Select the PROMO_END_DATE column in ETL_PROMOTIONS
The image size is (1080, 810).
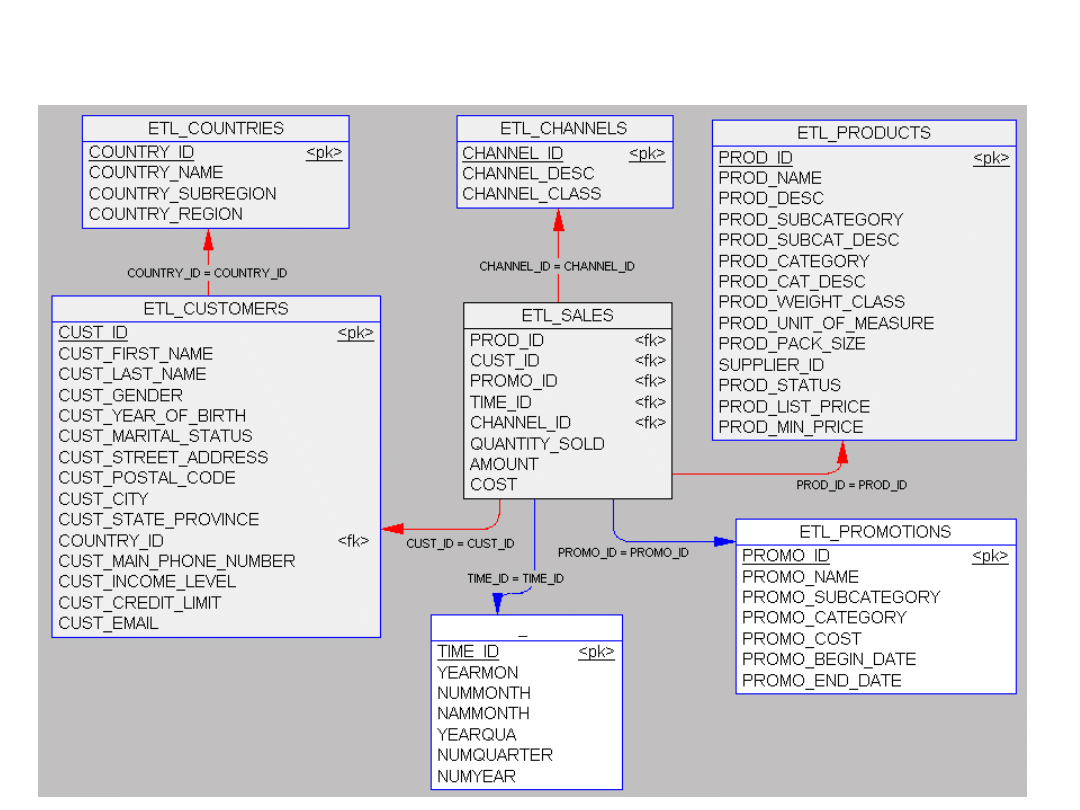(x=821, y=680)
